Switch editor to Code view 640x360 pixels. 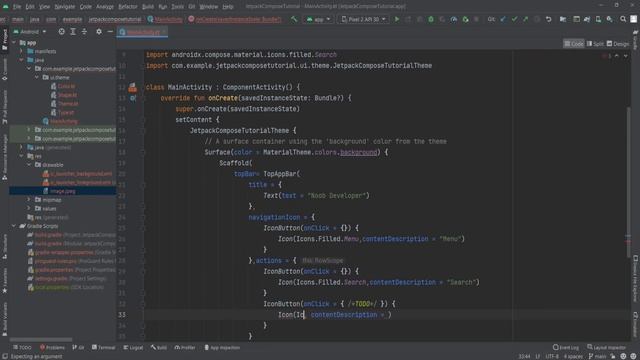574,44
